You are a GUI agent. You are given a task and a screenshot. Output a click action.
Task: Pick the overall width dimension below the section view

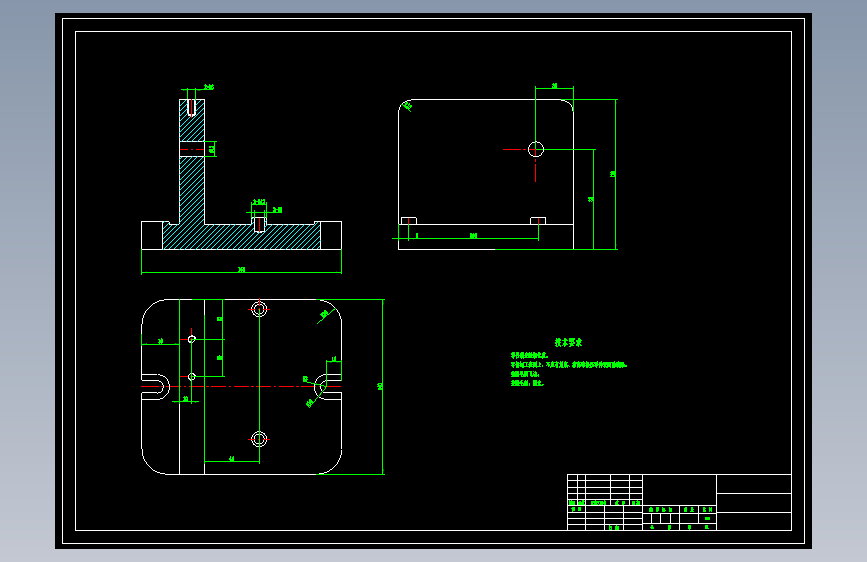coord(242,270)
